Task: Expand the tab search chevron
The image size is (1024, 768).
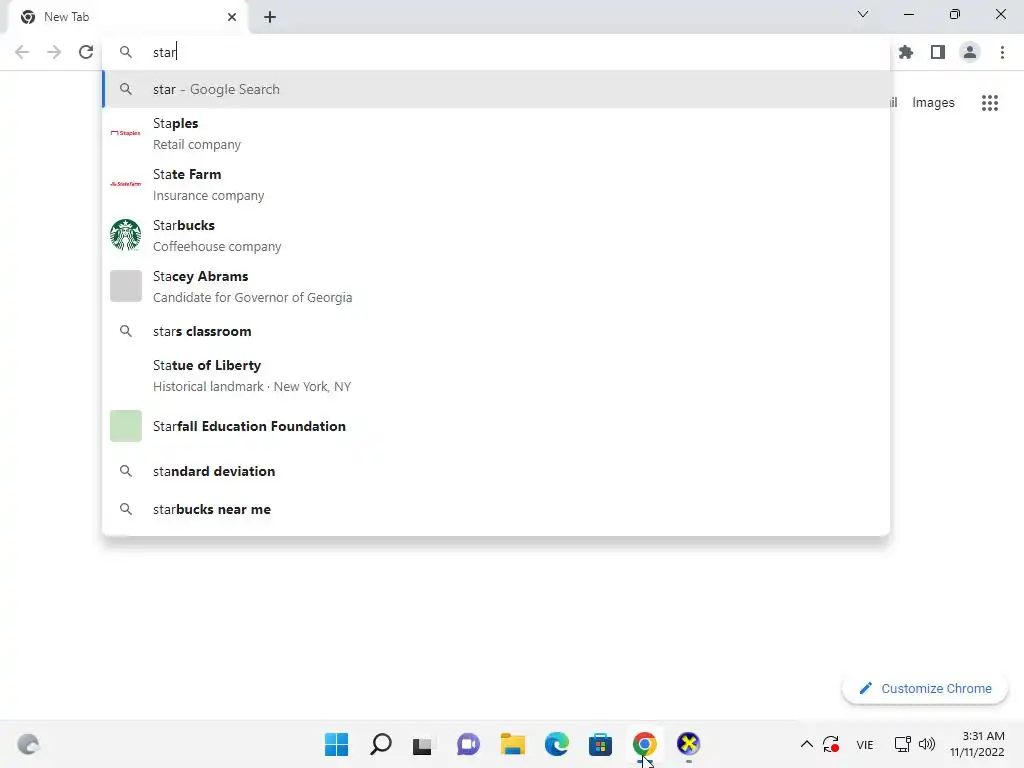Action: tap(863, 14)
